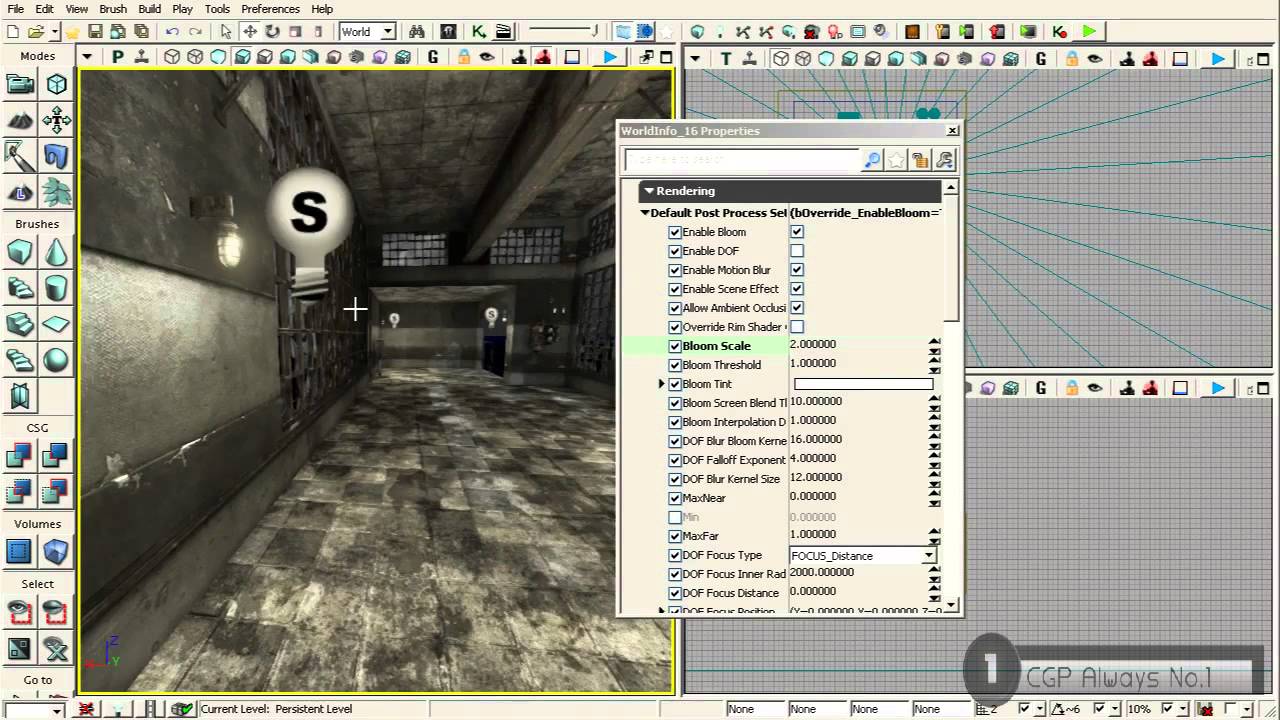The image size is (1280, 720).
Task: Switch right viewport to Top view (T)
Action: 726,59
